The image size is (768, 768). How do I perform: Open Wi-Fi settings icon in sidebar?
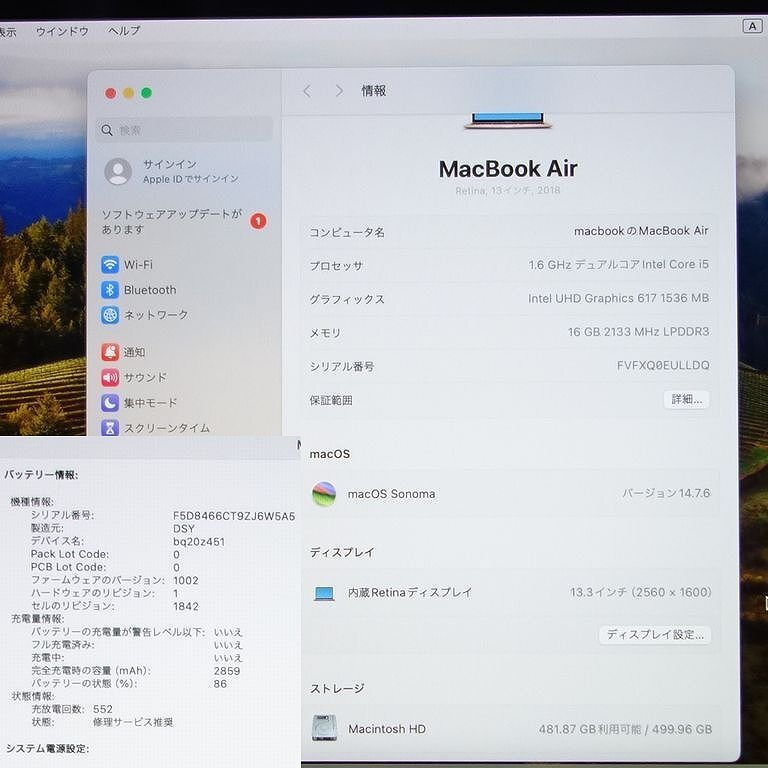110,264
